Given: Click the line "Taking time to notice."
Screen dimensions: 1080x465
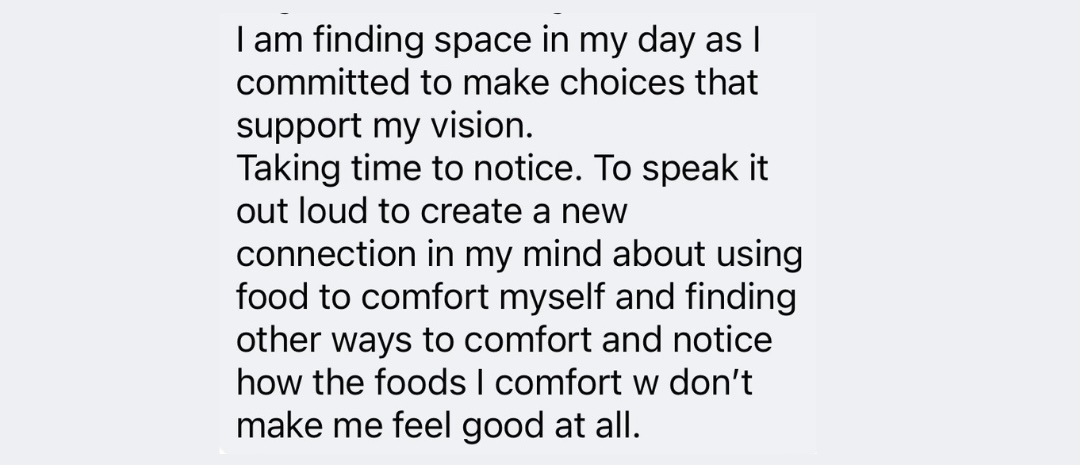Looking at the screenshot, I should pos(409,169).
